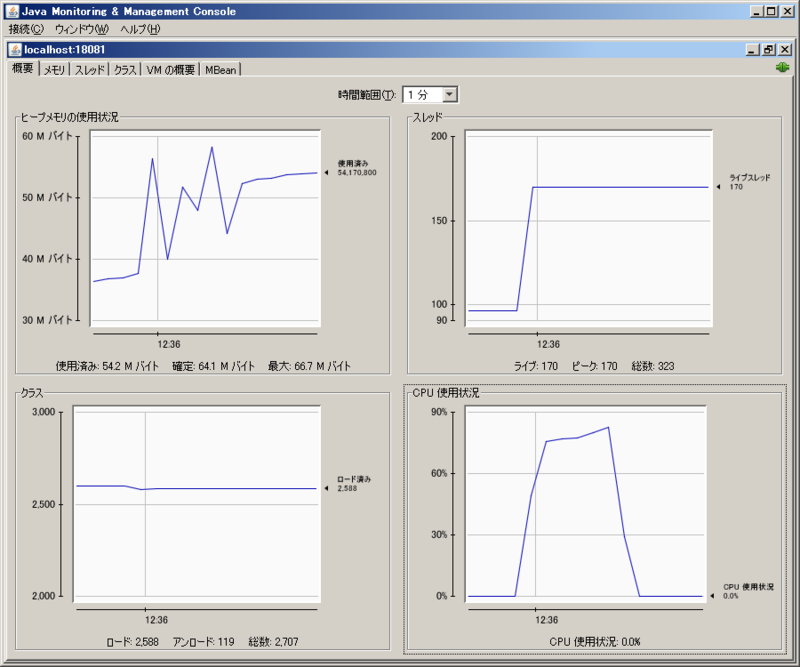The height and width of the screenshot is (667, 800).
Task: Close the Java Monitoring & Management Console window
Action: pyautogui.click(x=787, y=11)
